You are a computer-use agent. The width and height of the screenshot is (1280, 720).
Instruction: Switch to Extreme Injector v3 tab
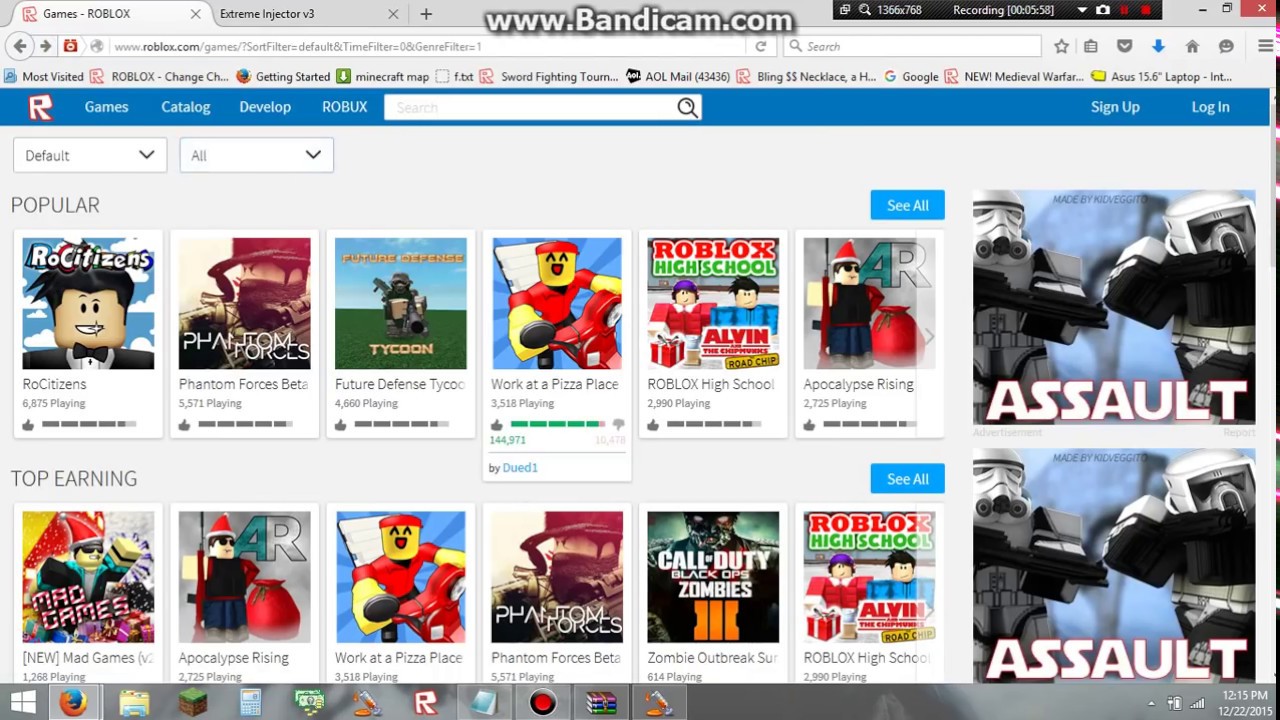(300, 14)
